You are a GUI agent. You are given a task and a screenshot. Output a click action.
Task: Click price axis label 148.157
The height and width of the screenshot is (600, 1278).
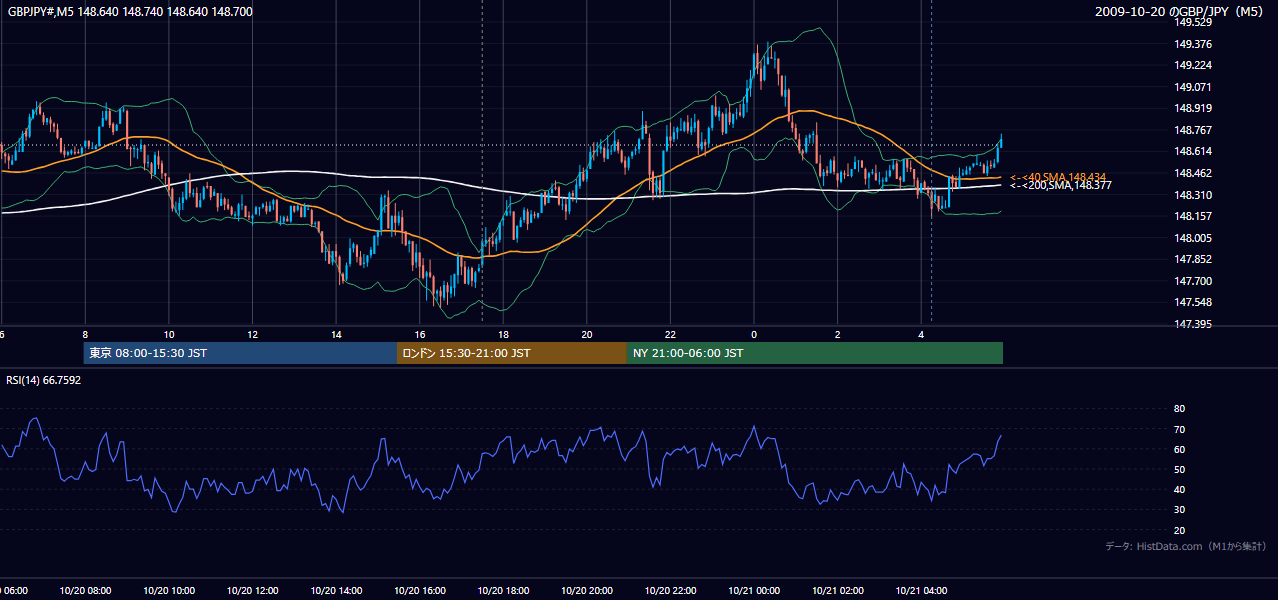pyautogui.click(x=1194, y=216)
